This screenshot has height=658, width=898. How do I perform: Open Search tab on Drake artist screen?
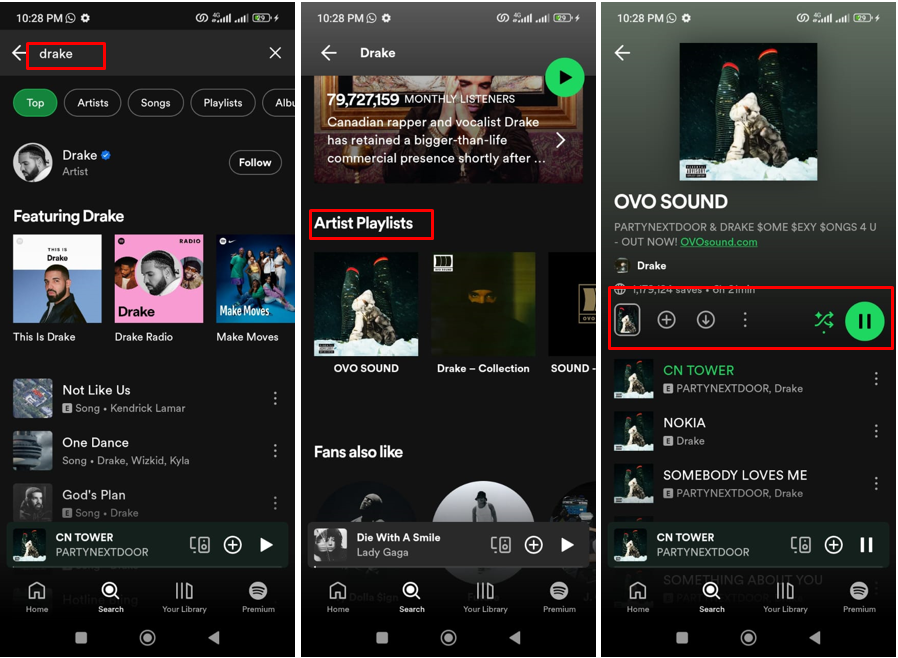point(412,597)
